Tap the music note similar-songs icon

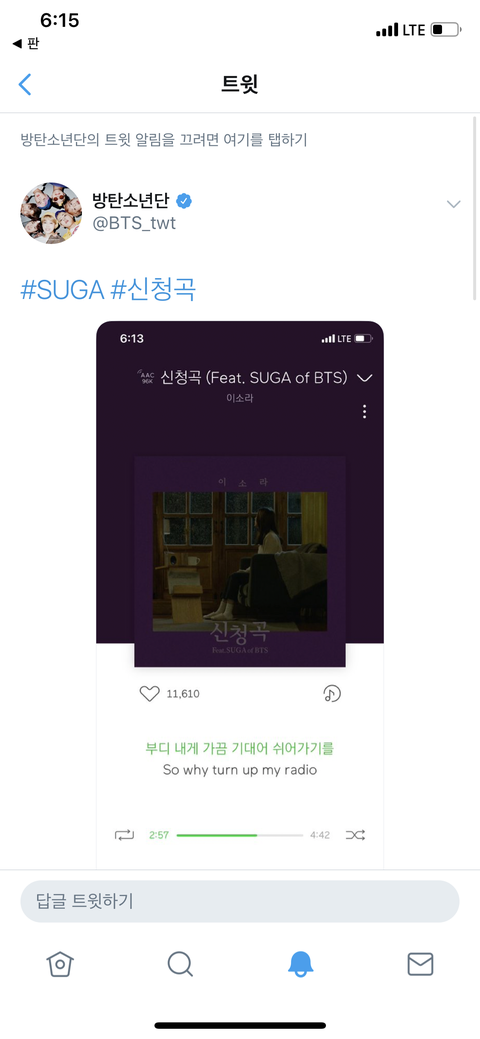click(331, 693)
